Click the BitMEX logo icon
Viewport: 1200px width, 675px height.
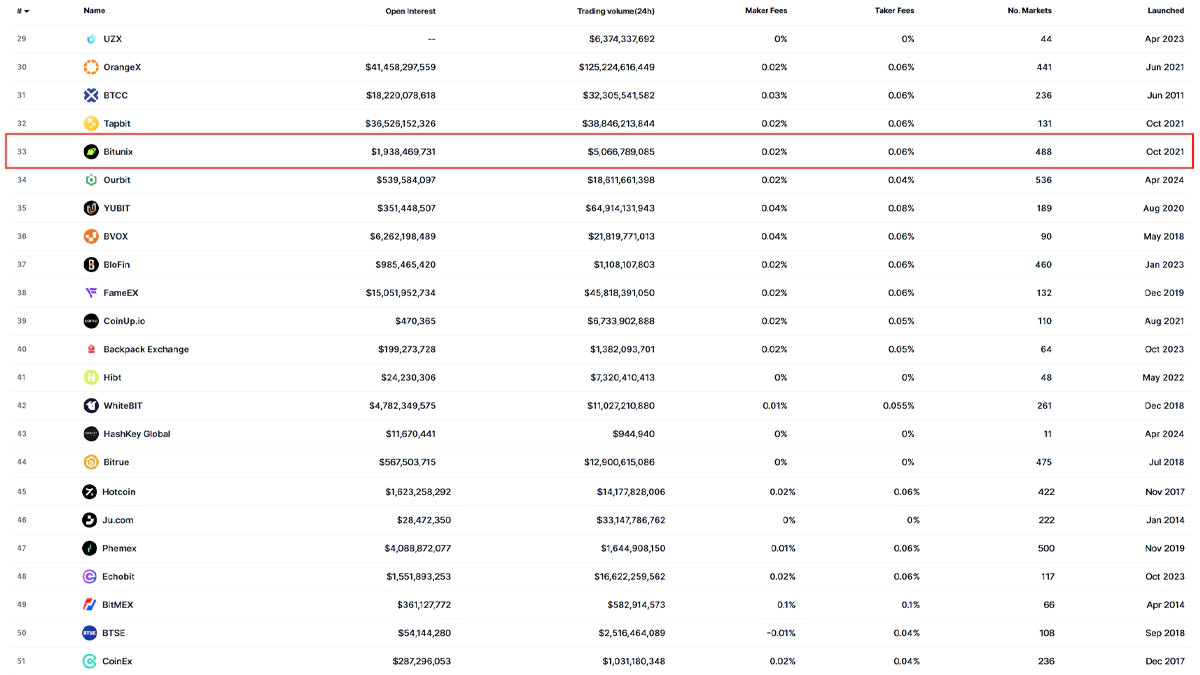[90, 605]
